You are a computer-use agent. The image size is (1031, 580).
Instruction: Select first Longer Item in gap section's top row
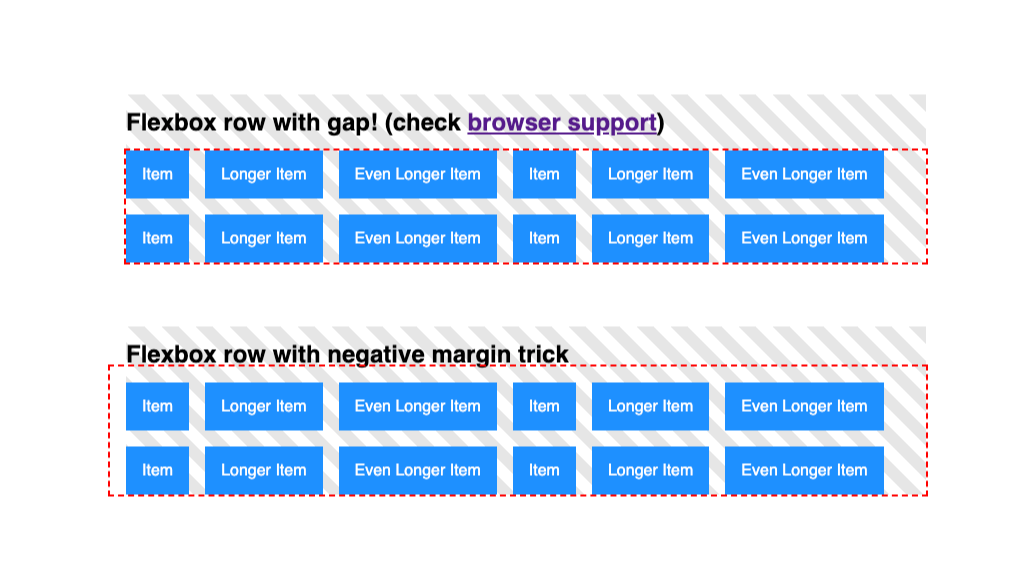[x=264, y=174]
